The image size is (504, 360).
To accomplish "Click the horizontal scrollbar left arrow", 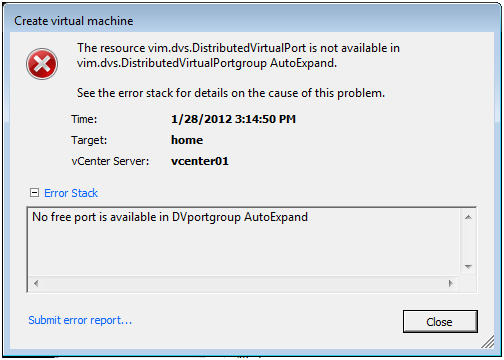I will [36, 284].
